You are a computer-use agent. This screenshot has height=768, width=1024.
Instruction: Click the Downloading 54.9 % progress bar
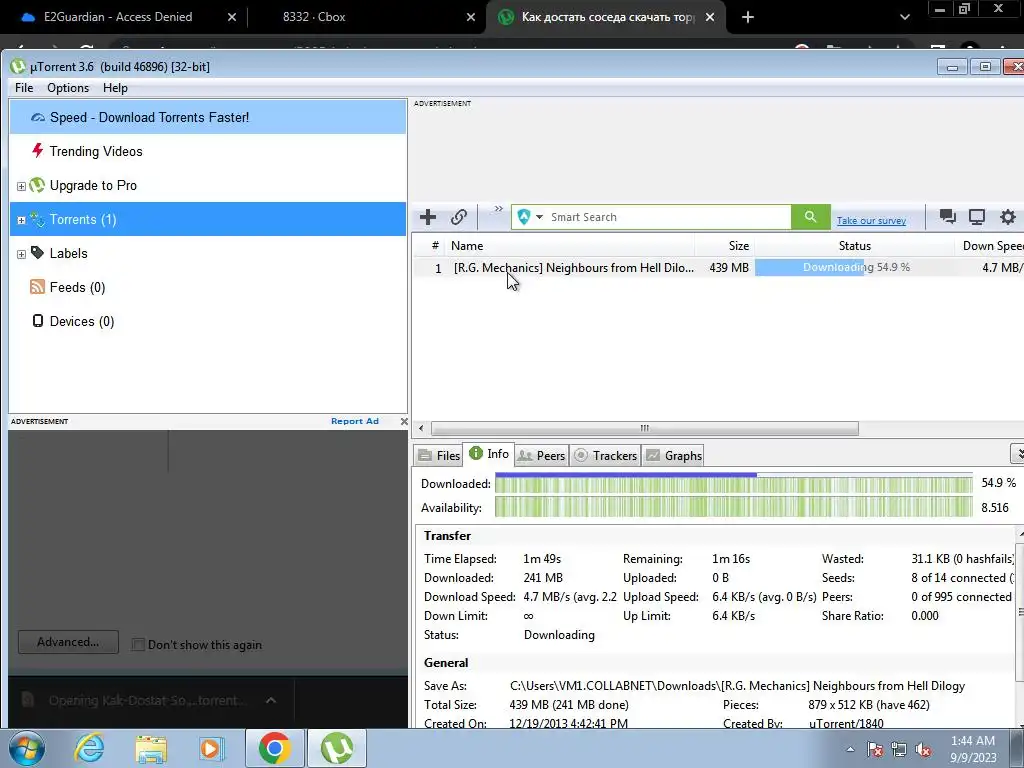point(855,267)
